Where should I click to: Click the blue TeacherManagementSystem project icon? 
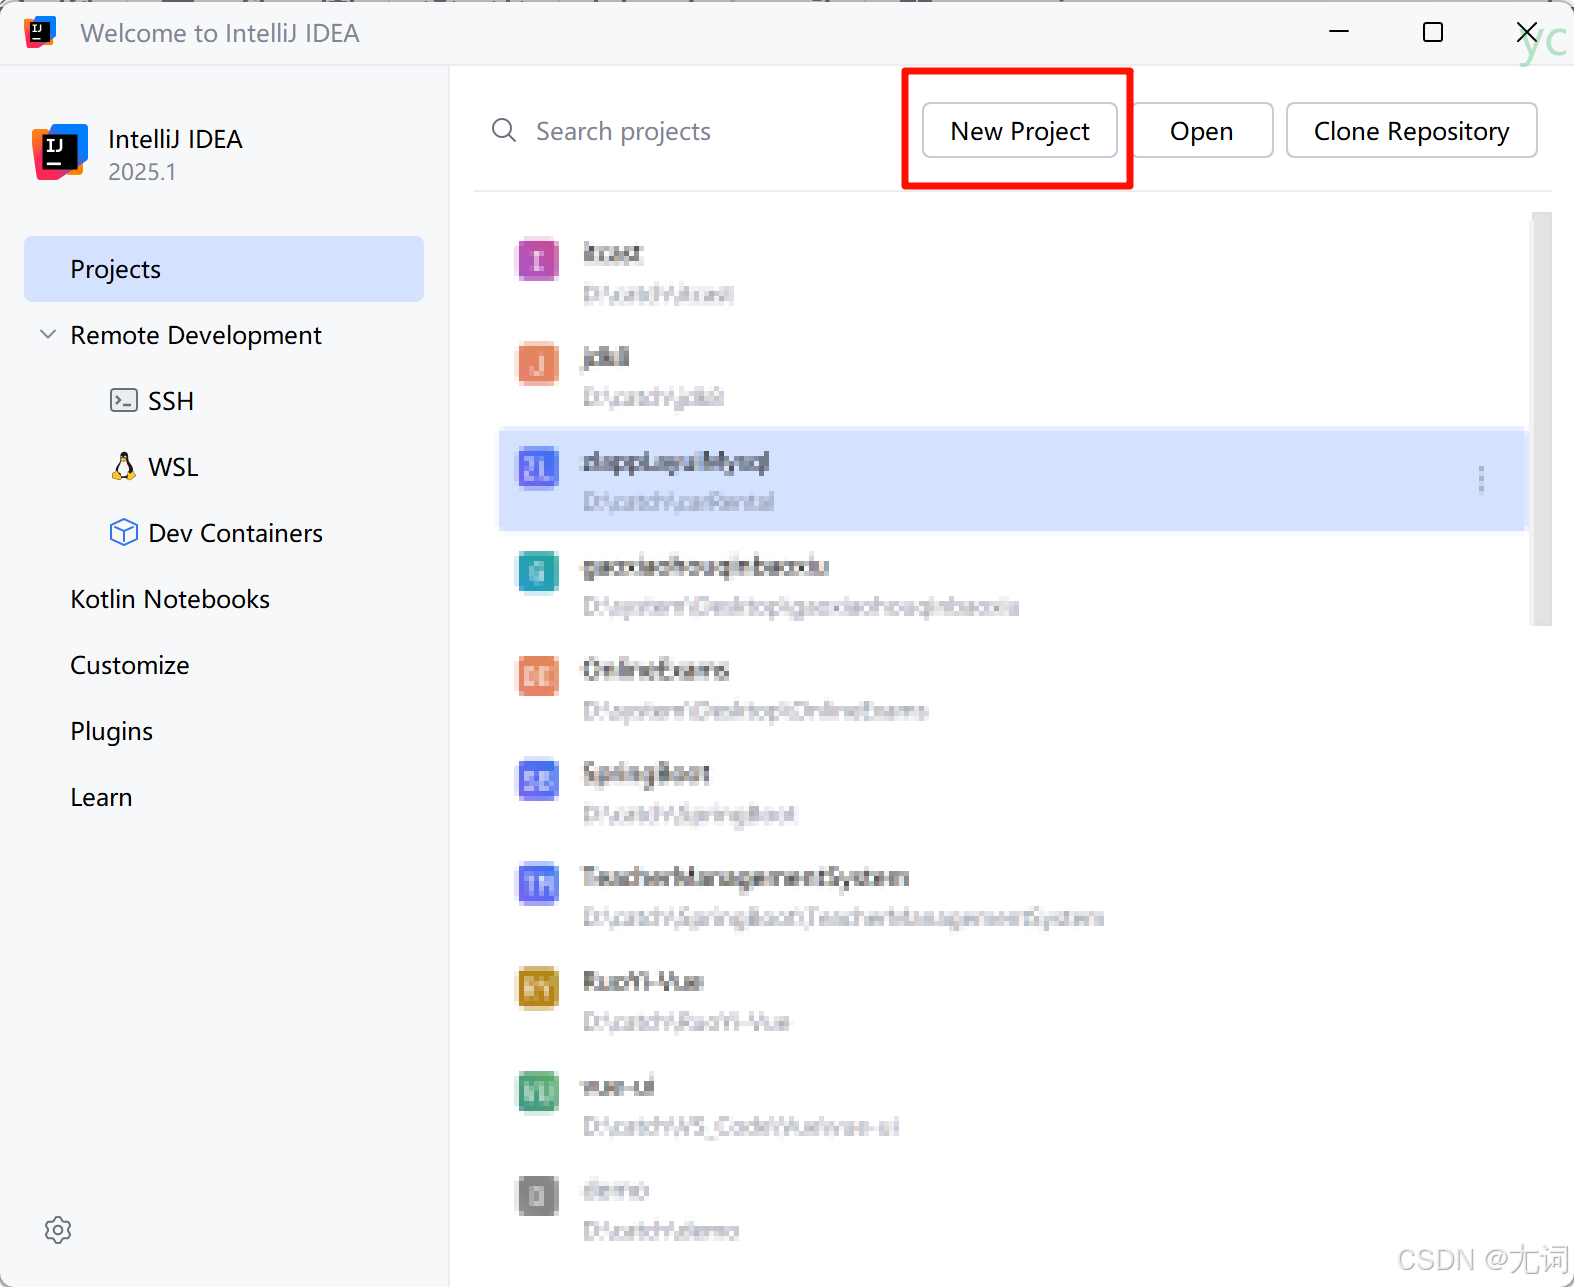[x=538, y=884]
